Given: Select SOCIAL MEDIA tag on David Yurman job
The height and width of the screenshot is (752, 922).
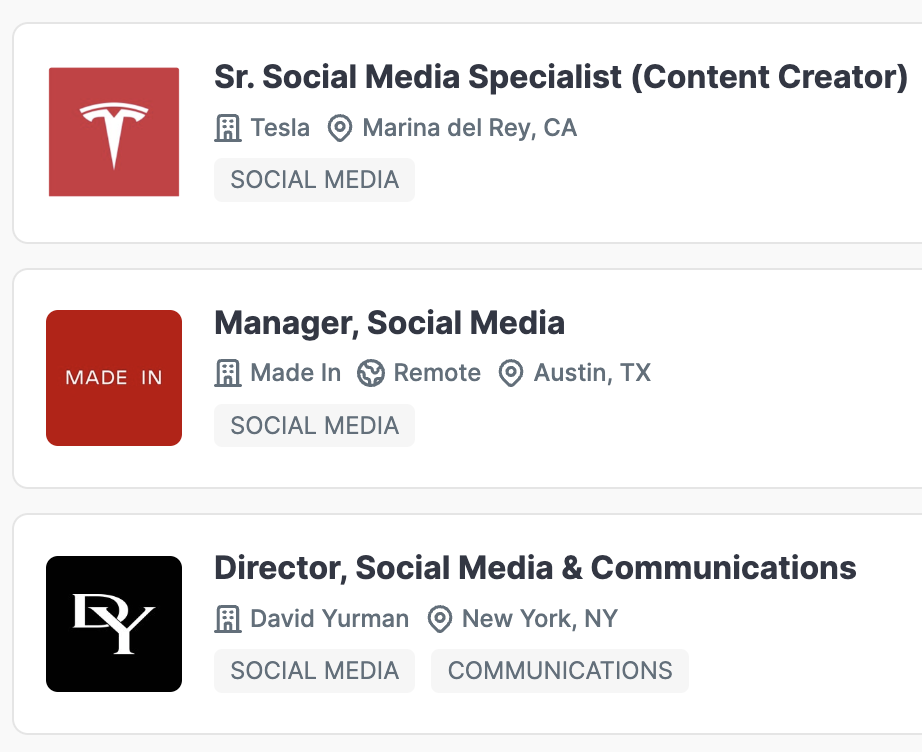Looking at the screenshot, I should 315,671.
